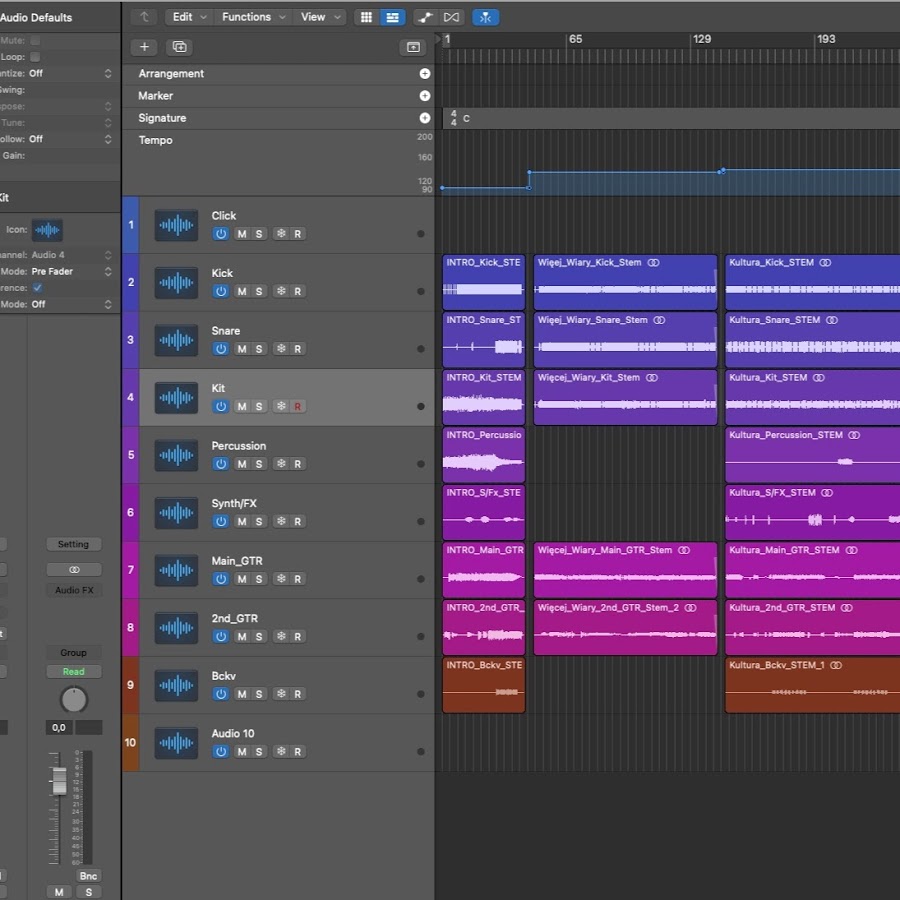
Task: Open the View menu
Action: pos(320,17)
